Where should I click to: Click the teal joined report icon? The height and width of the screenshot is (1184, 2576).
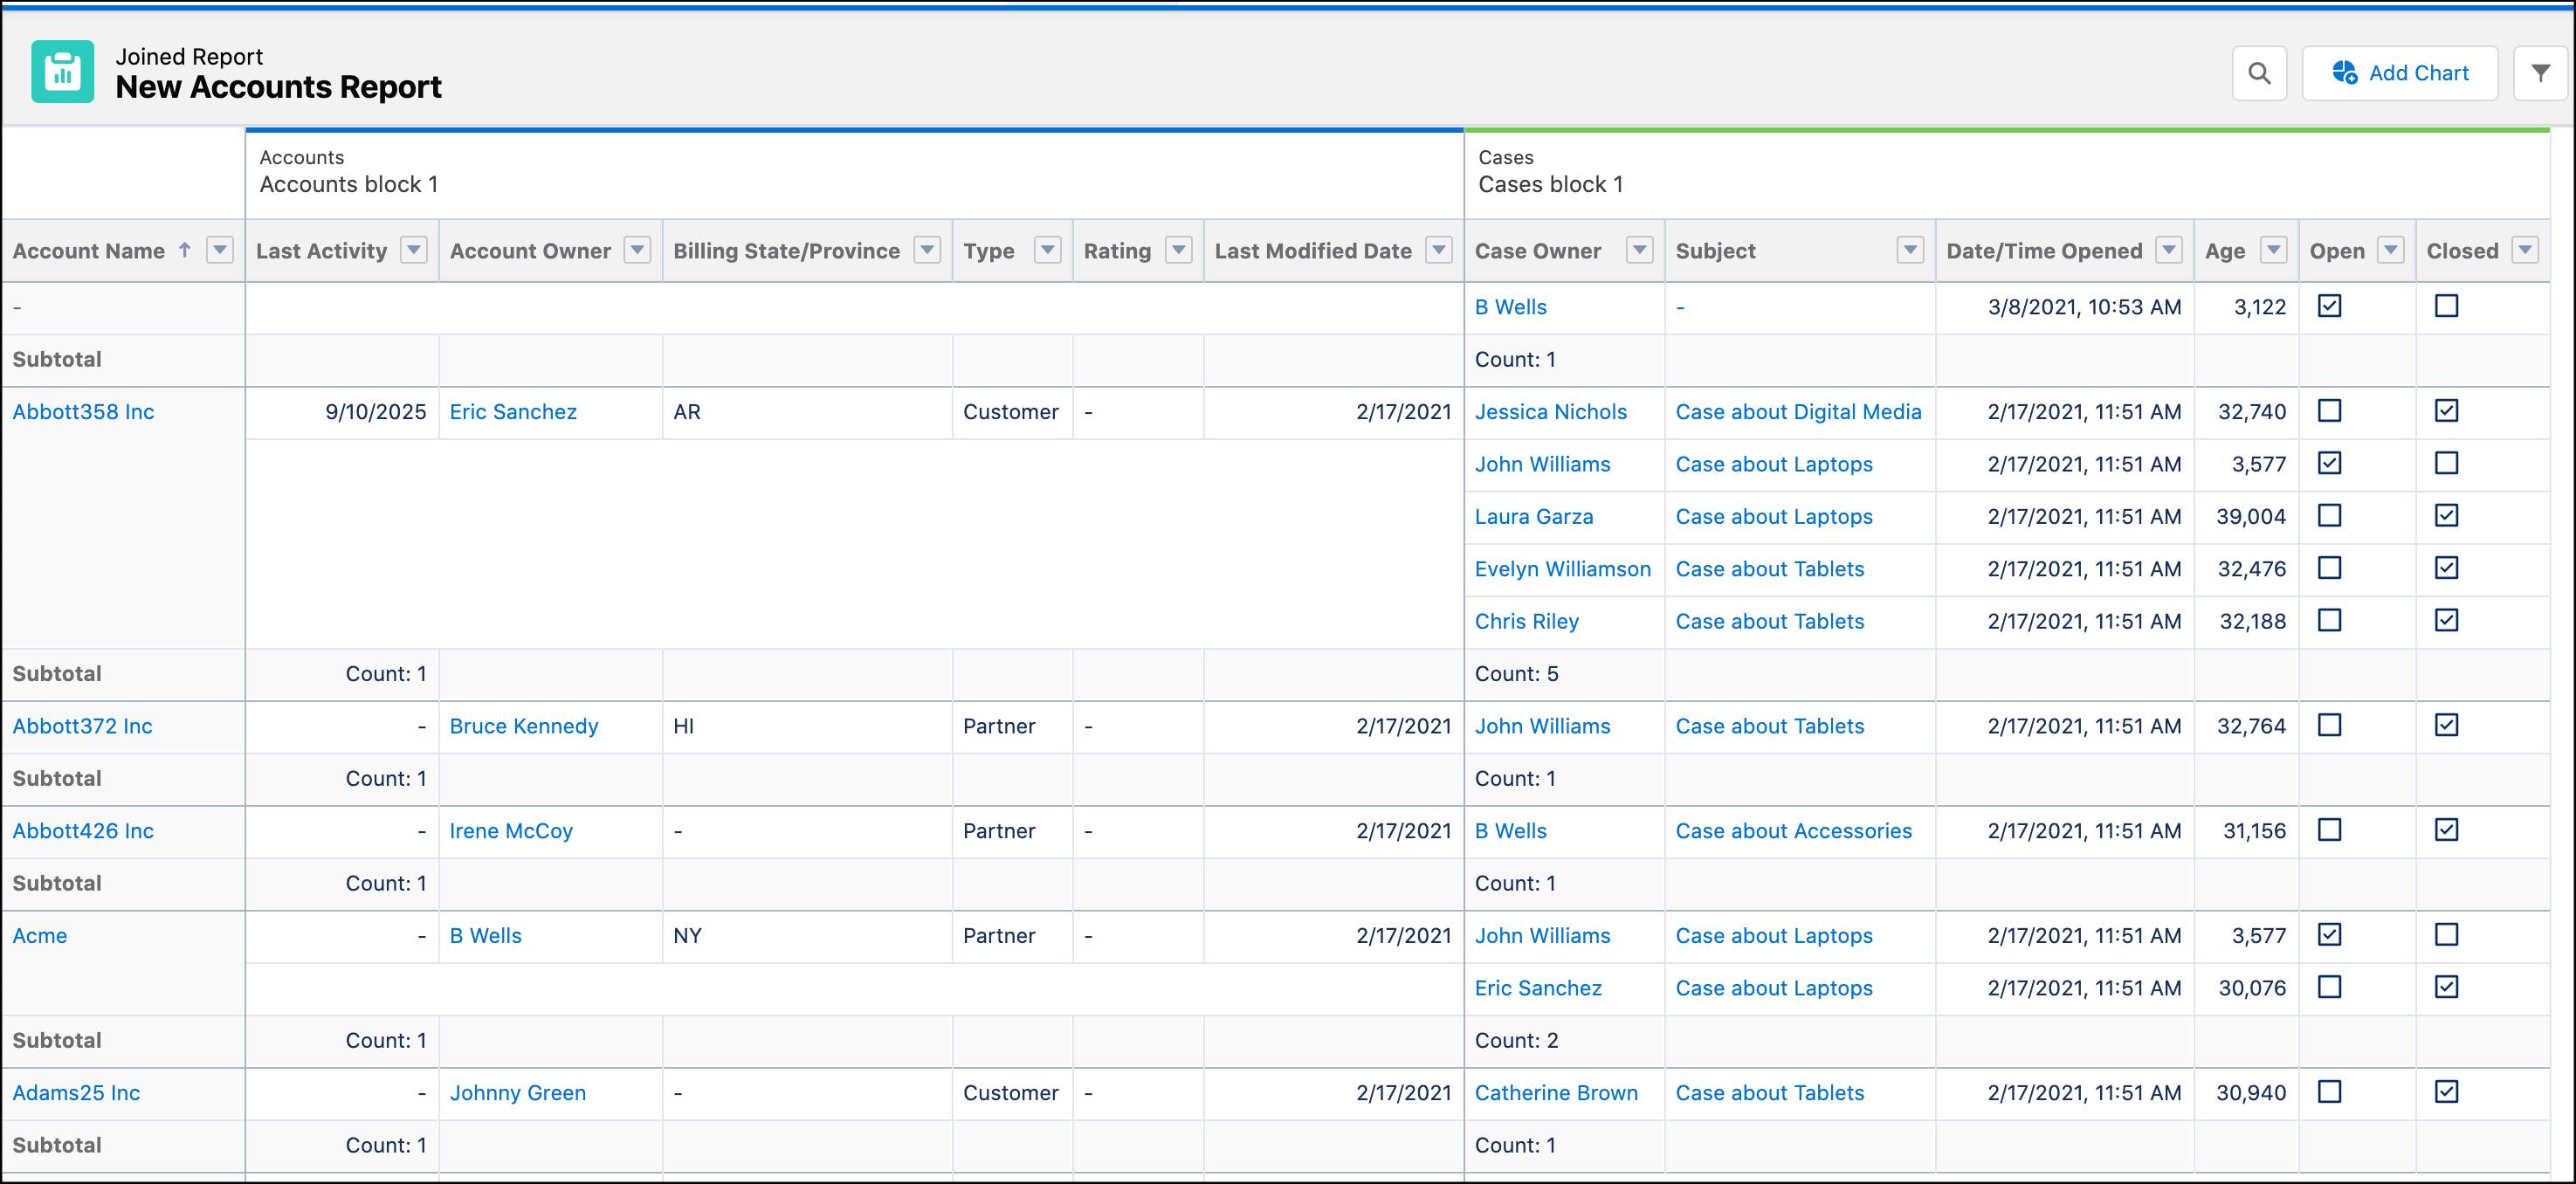(x=61, y=71)
